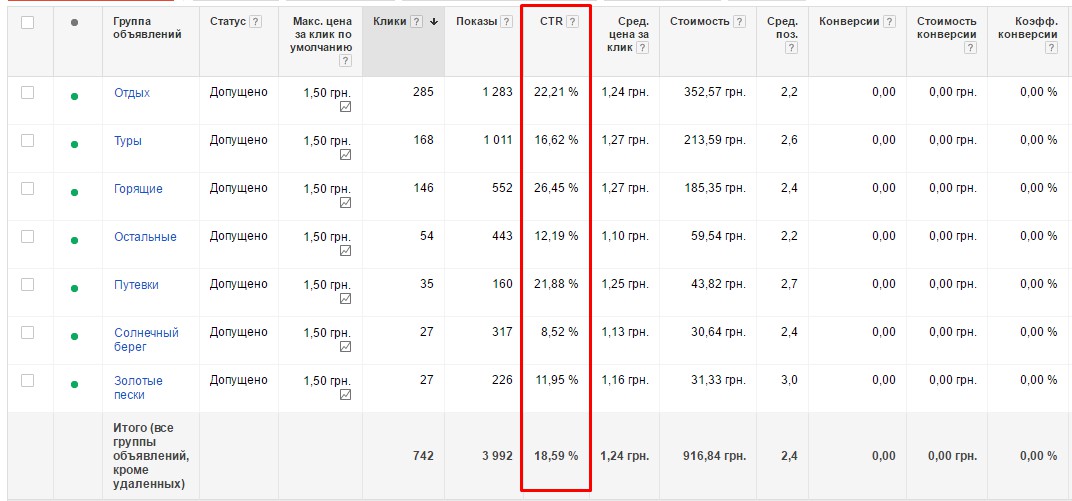The image size is (1072, 501).
Task: Sort by Клики using the down arrow
Action: (x=434, y=22)
